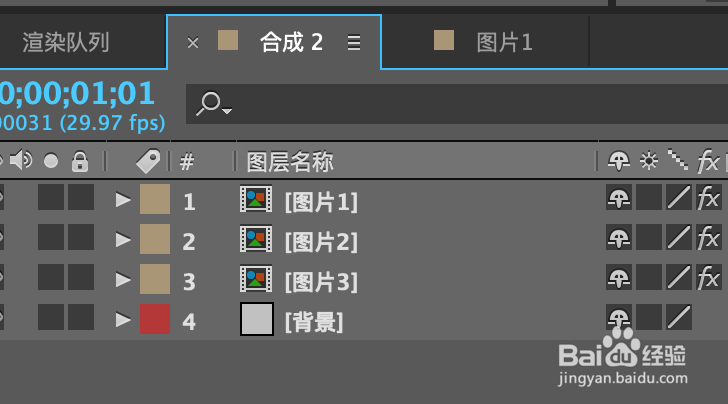728x404 pixels.
Task: Switch to the 图片1 composition tab
Action: click(504, 42)
